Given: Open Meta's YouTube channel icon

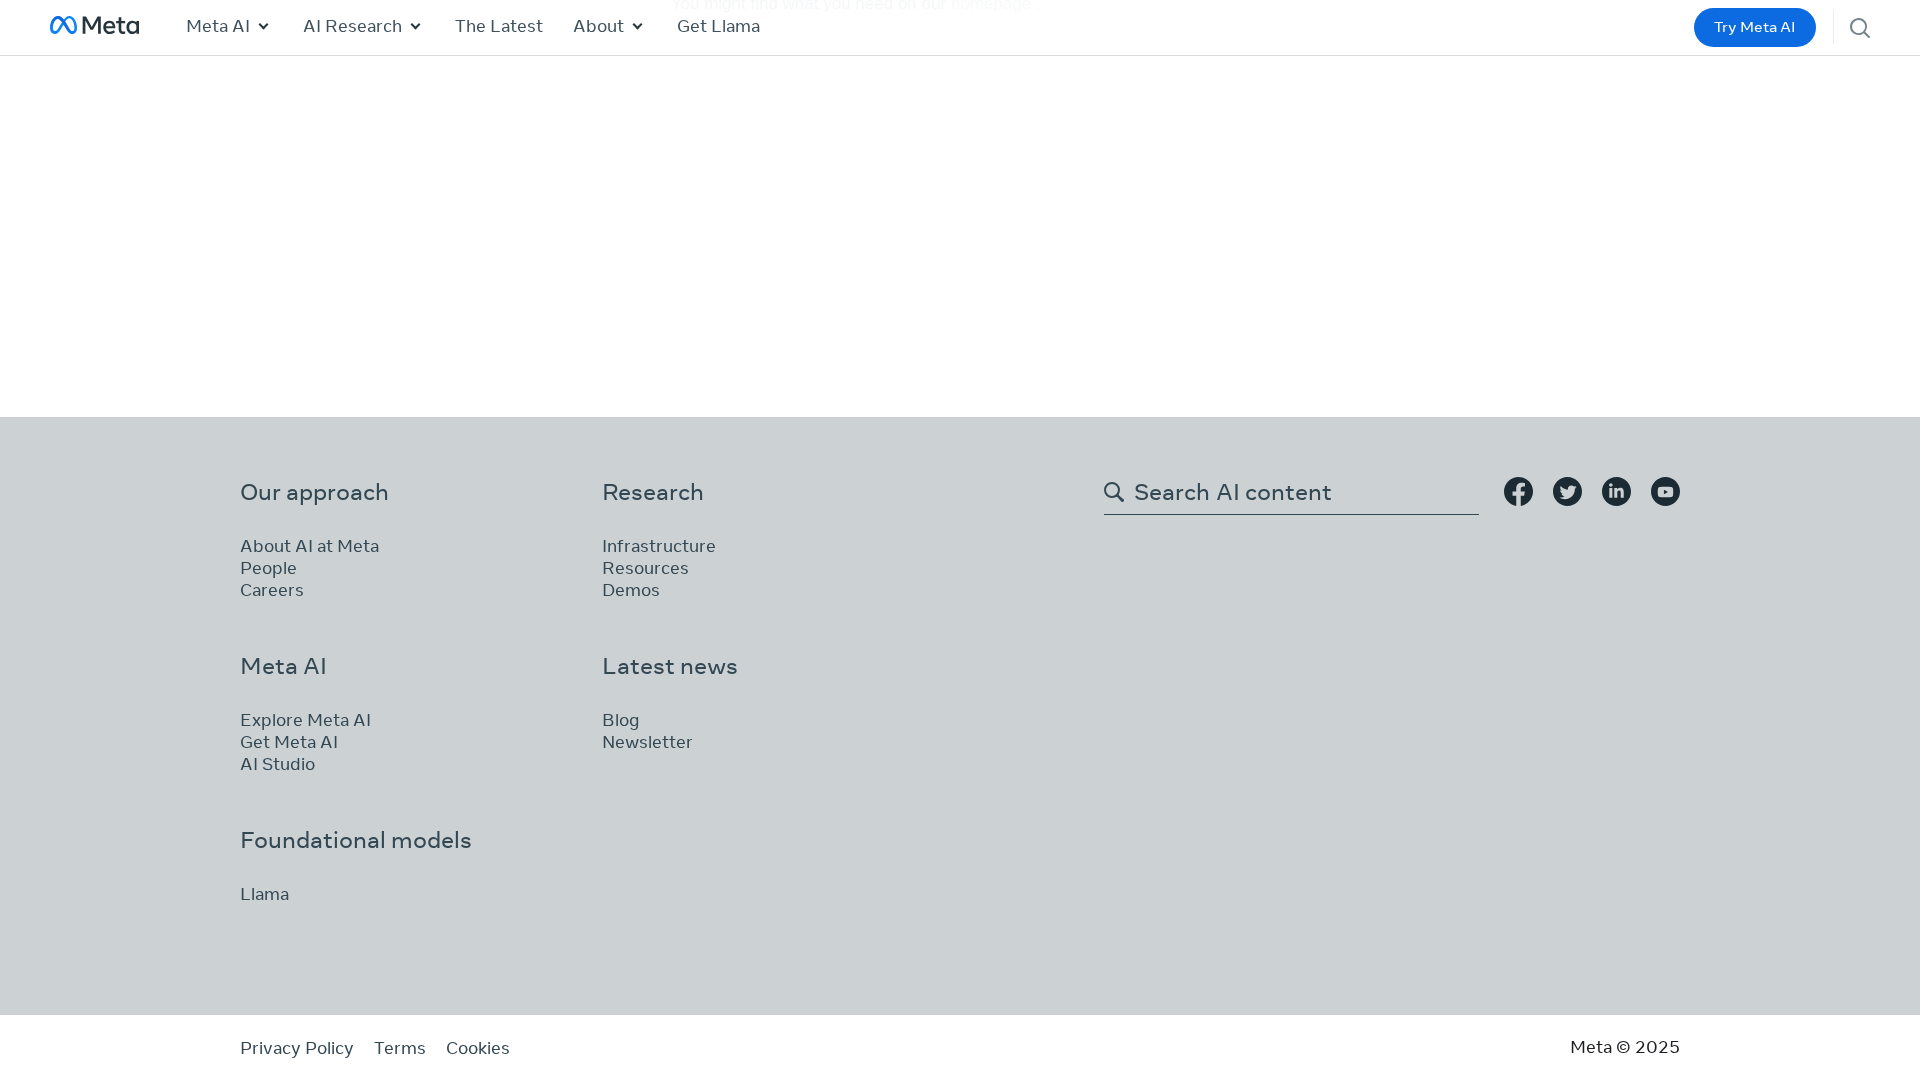Looking at the screenshot, I should pos(1665,492).
